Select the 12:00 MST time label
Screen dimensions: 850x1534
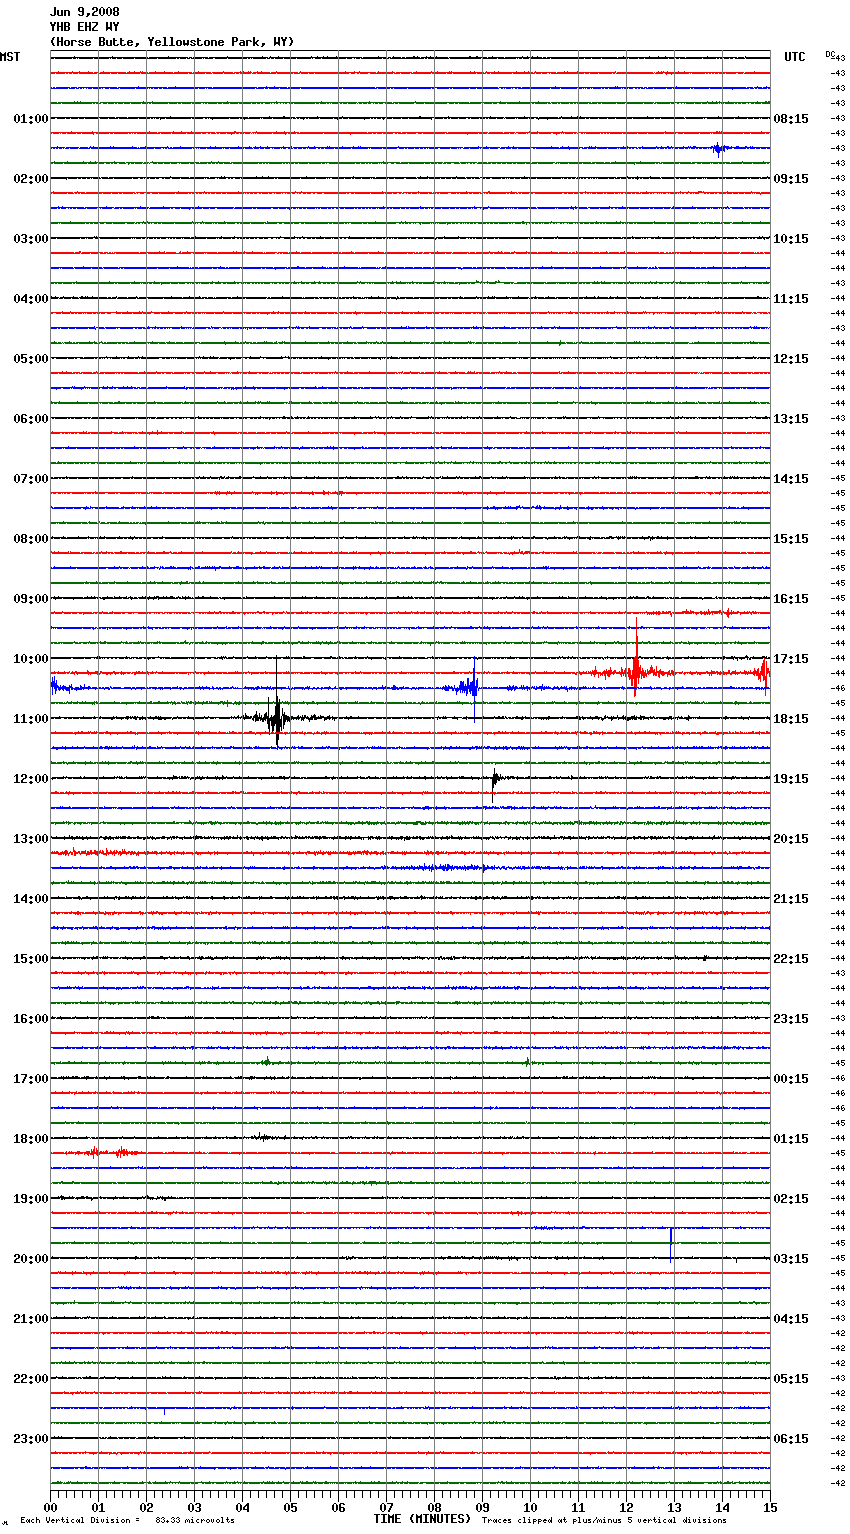(30, 779)
